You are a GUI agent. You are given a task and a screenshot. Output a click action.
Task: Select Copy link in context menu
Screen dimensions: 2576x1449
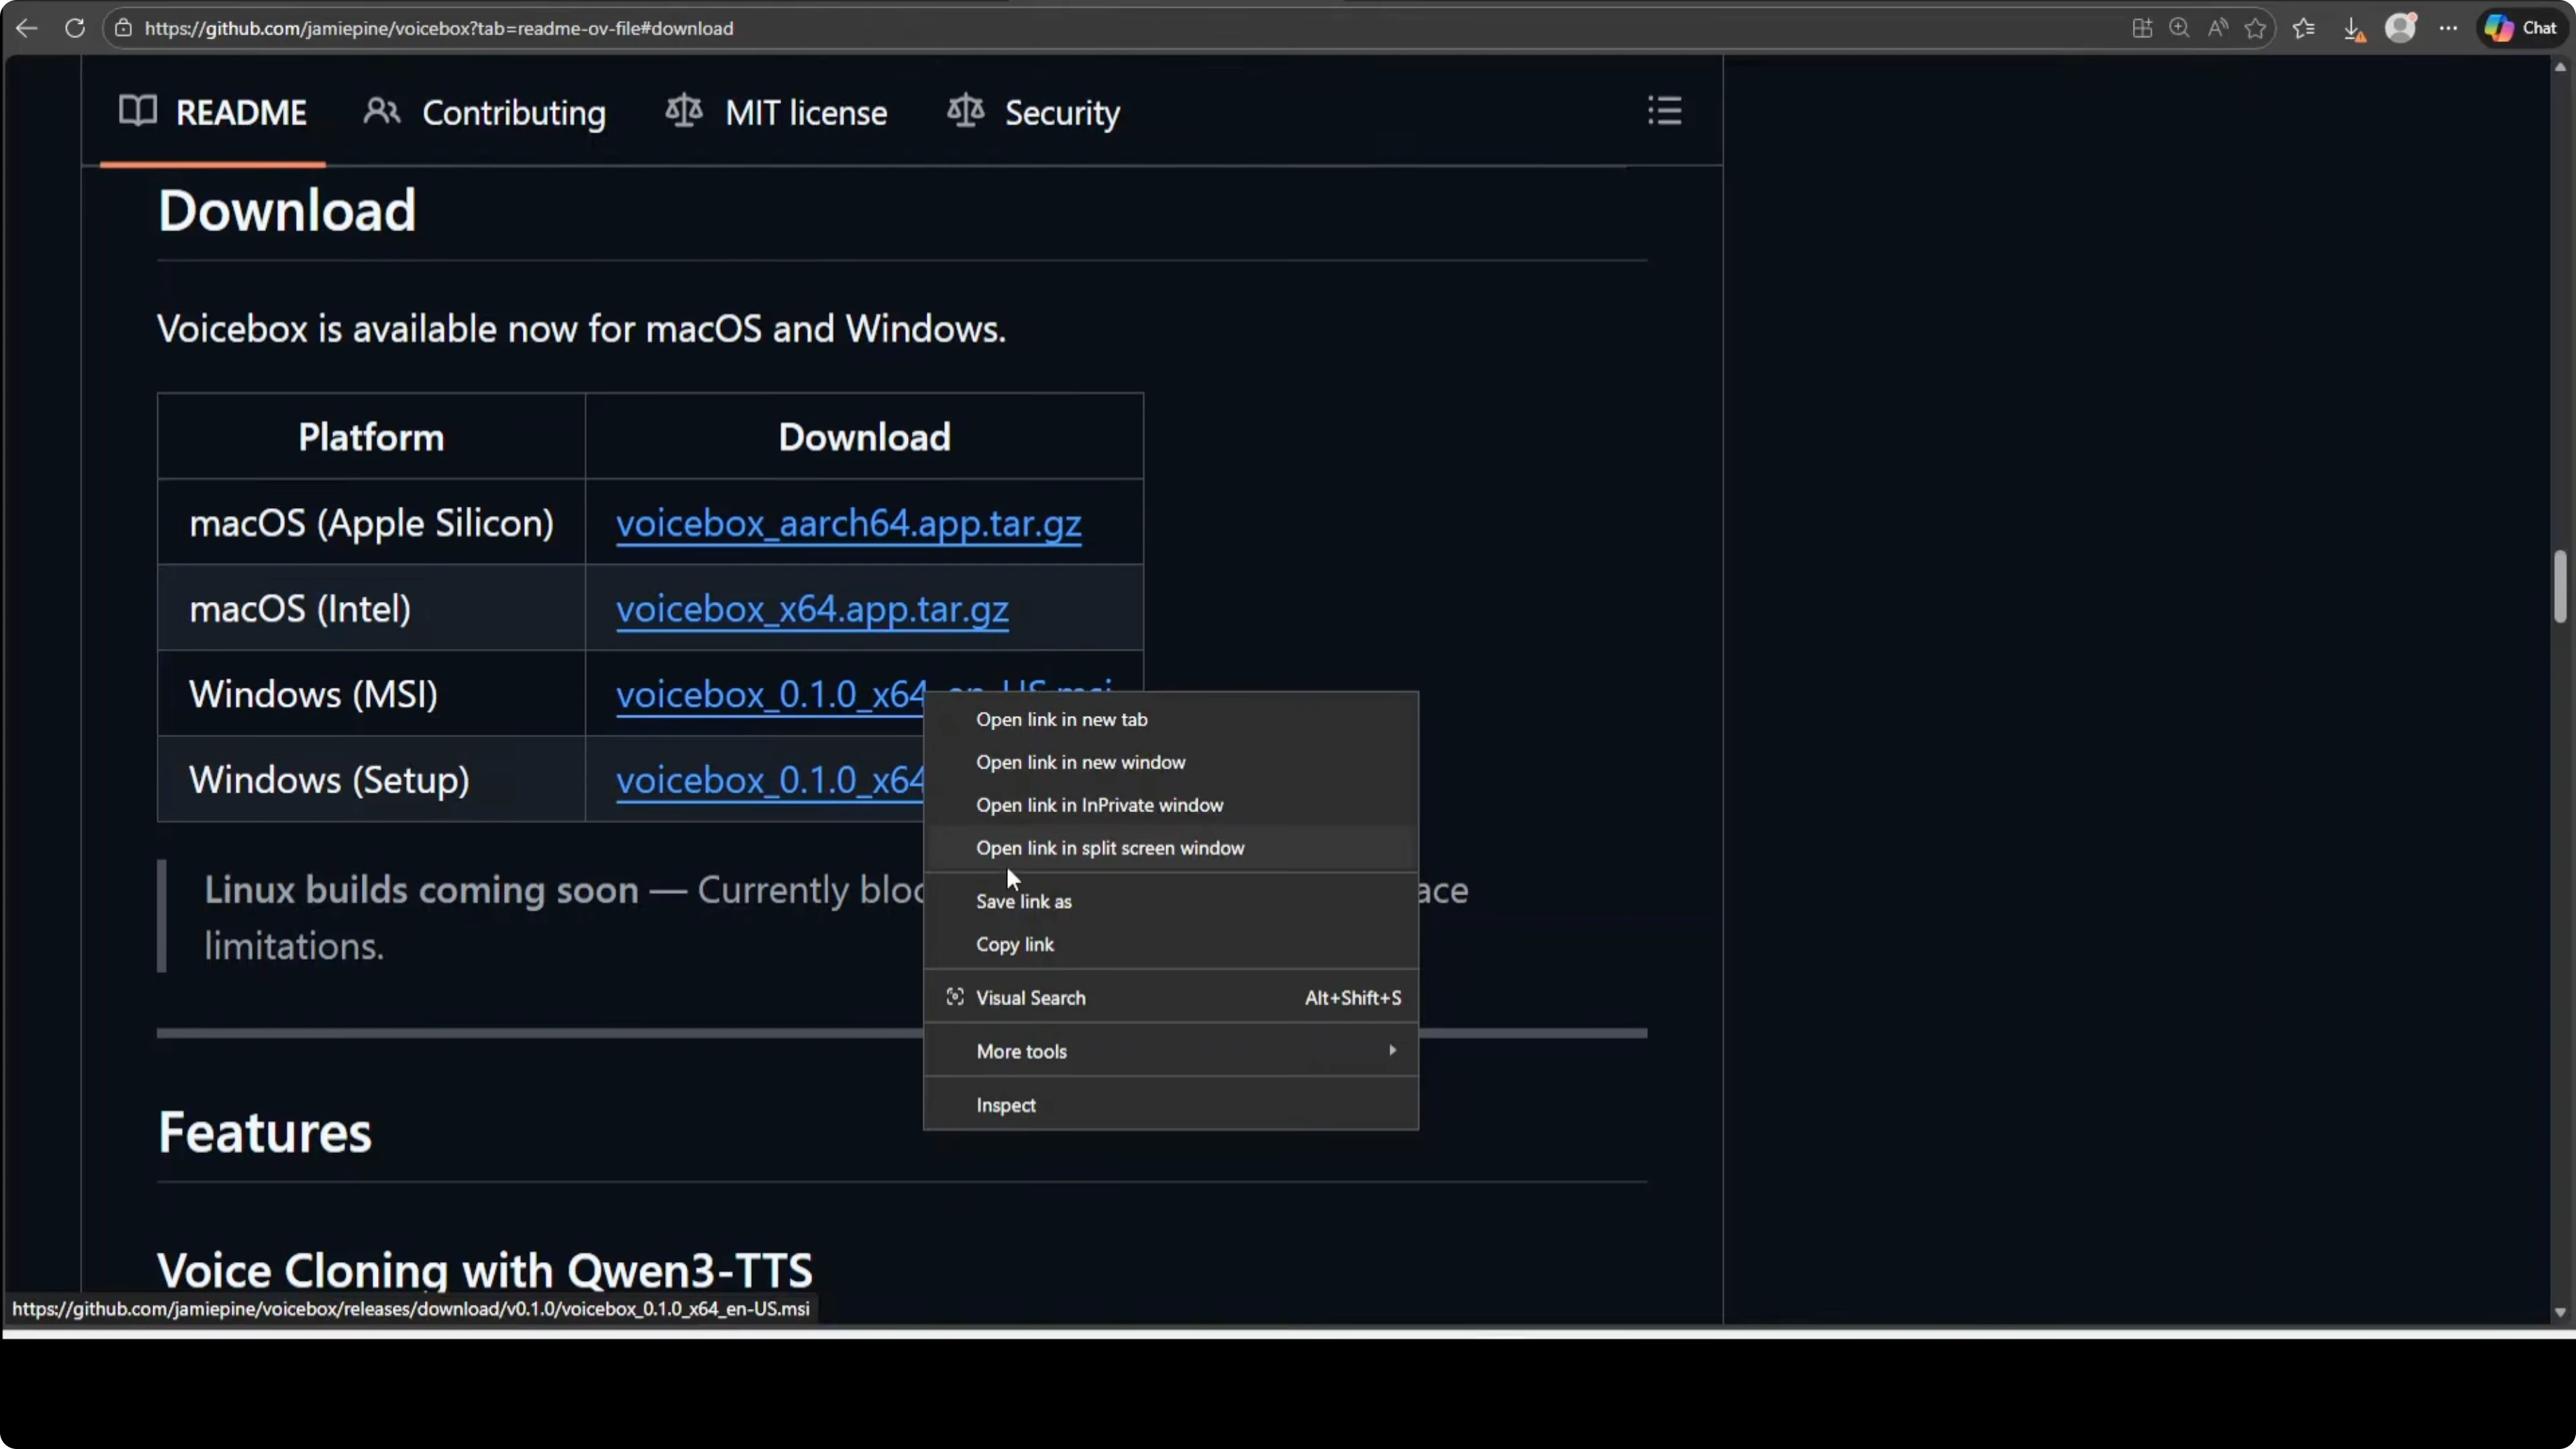[1014, 944]
